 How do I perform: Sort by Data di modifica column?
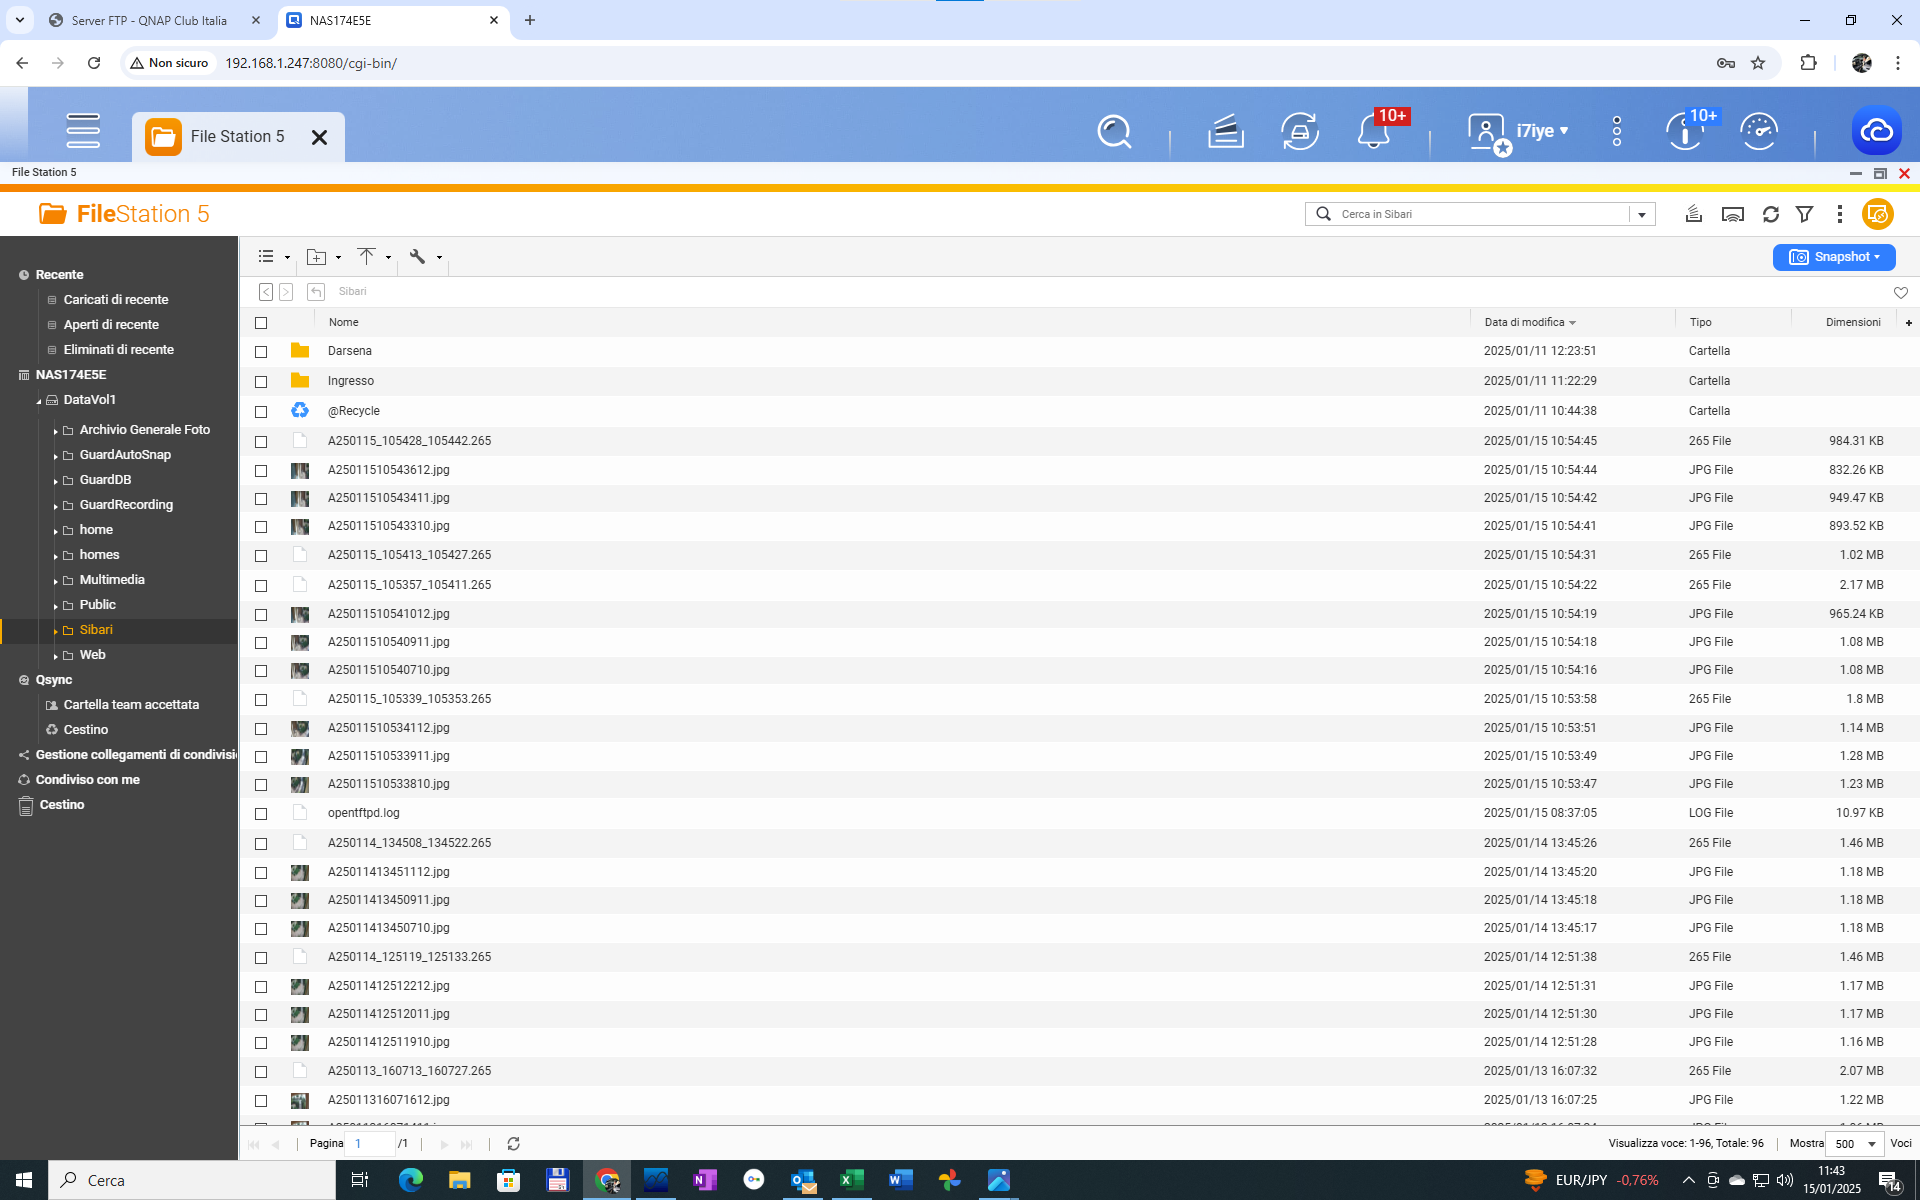pyautogui.click(x=1524, y=322)
